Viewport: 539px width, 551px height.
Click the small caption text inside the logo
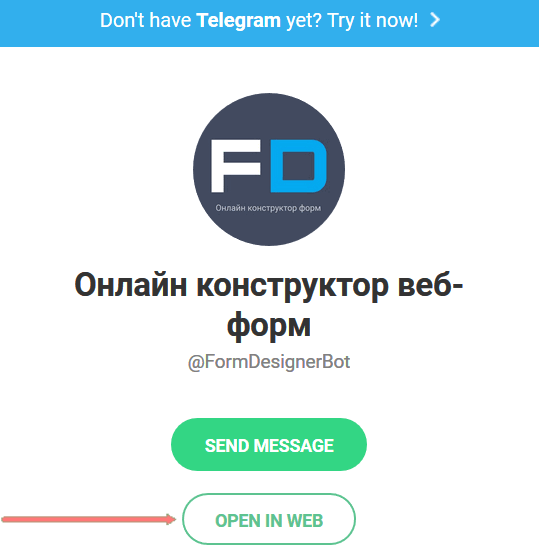(x=268, y=208)
